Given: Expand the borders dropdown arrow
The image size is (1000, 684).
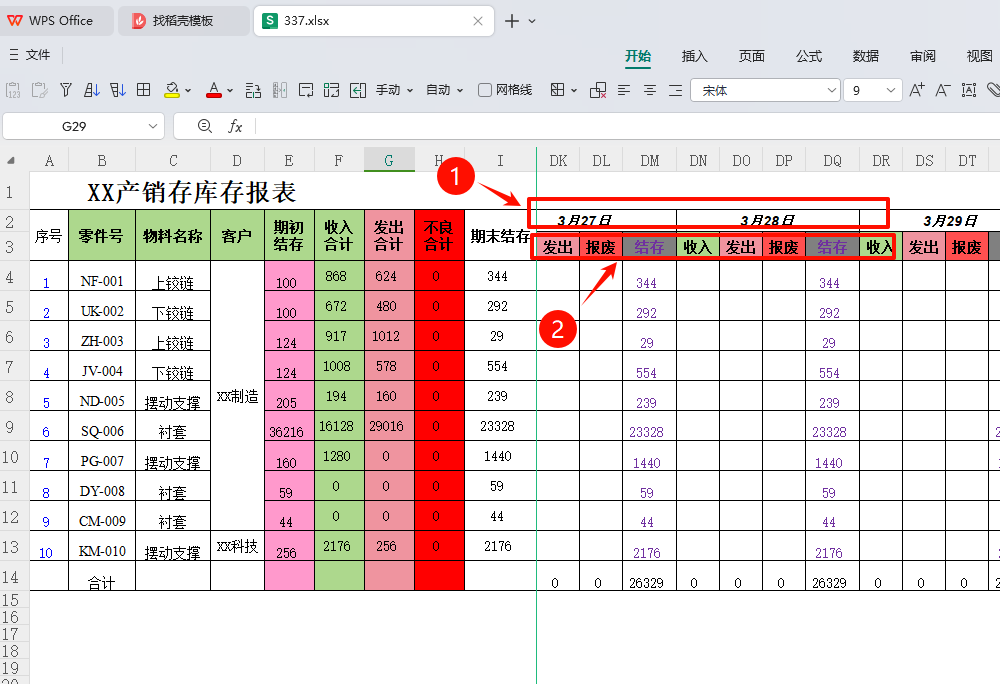Looking at the screenshot, I should click(x=574, y=91).
